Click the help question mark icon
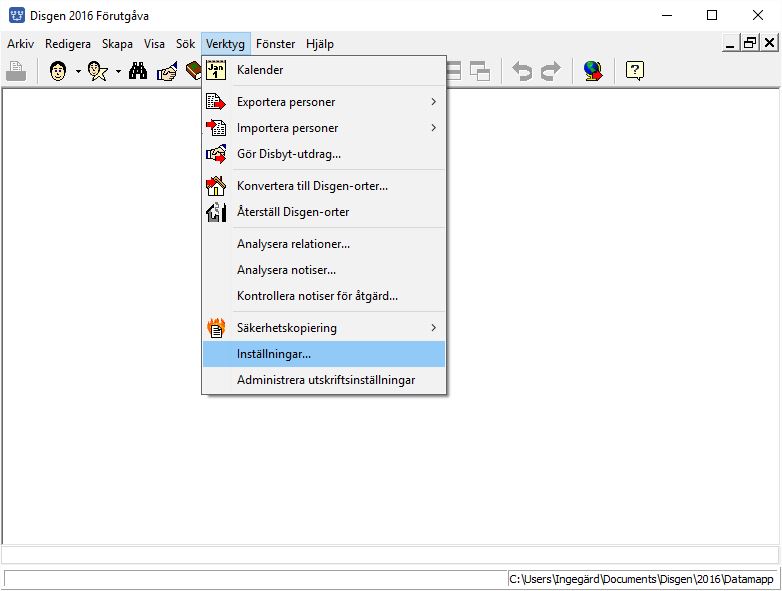The width and height of the screenshot is (782, 591). click(634, 71)
